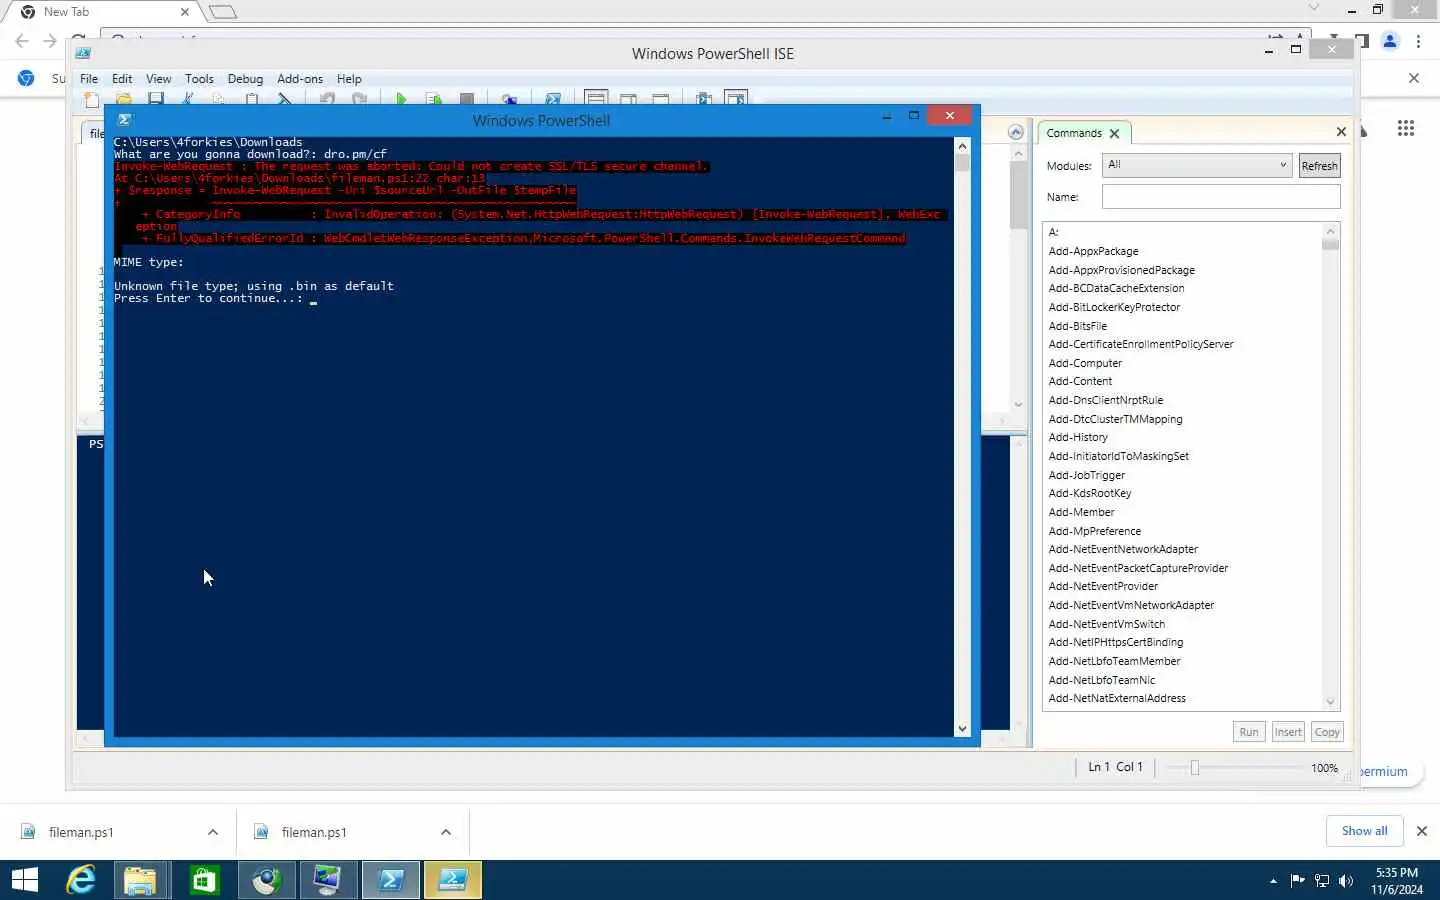Image resolution: width=1440 pixels, height=900 pixels.
Task: Click the Start PowerShell.exe icon in ISE toolbar
Action: [553, 99]
